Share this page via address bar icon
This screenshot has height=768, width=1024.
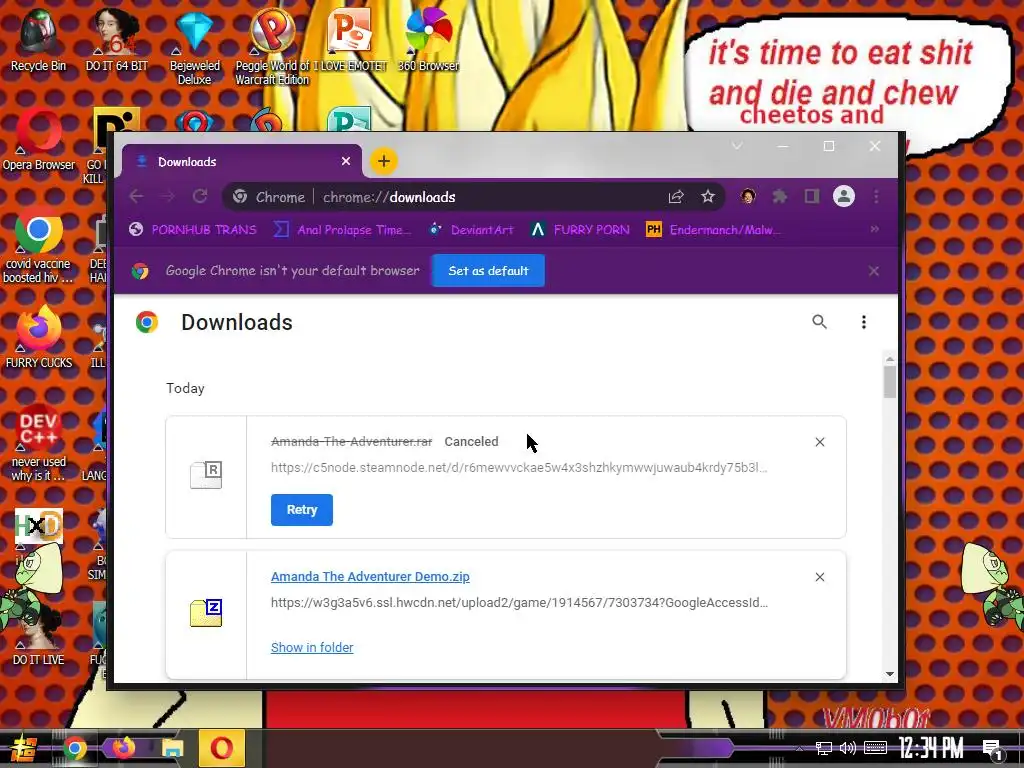tap(676, 197)
